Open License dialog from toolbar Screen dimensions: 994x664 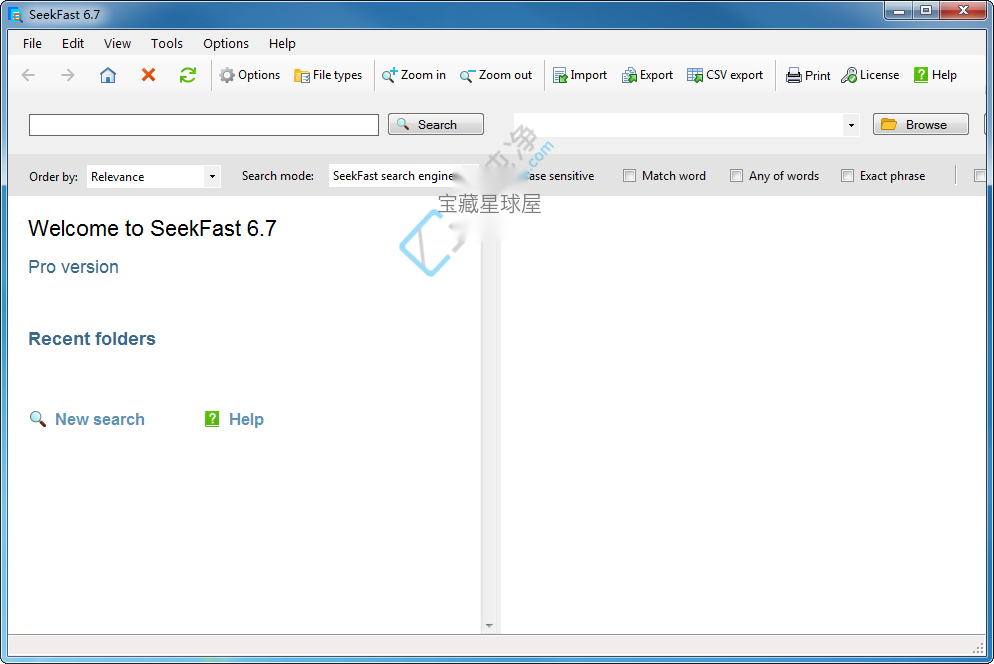click(x=870, y=75)
